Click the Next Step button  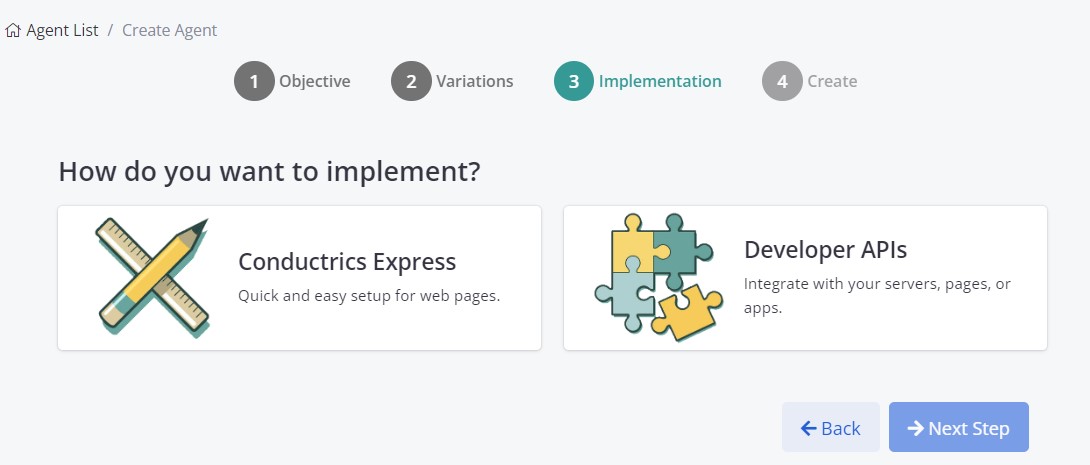[x=959, y=427]
